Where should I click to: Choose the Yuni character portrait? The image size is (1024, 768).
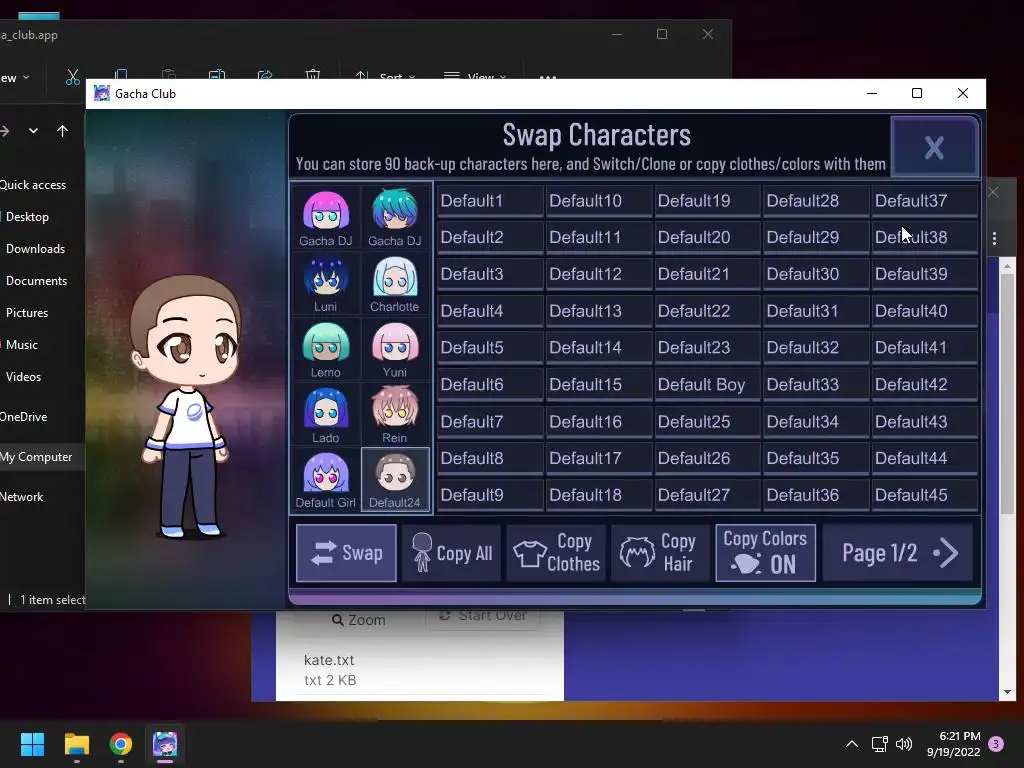[394, 349]
